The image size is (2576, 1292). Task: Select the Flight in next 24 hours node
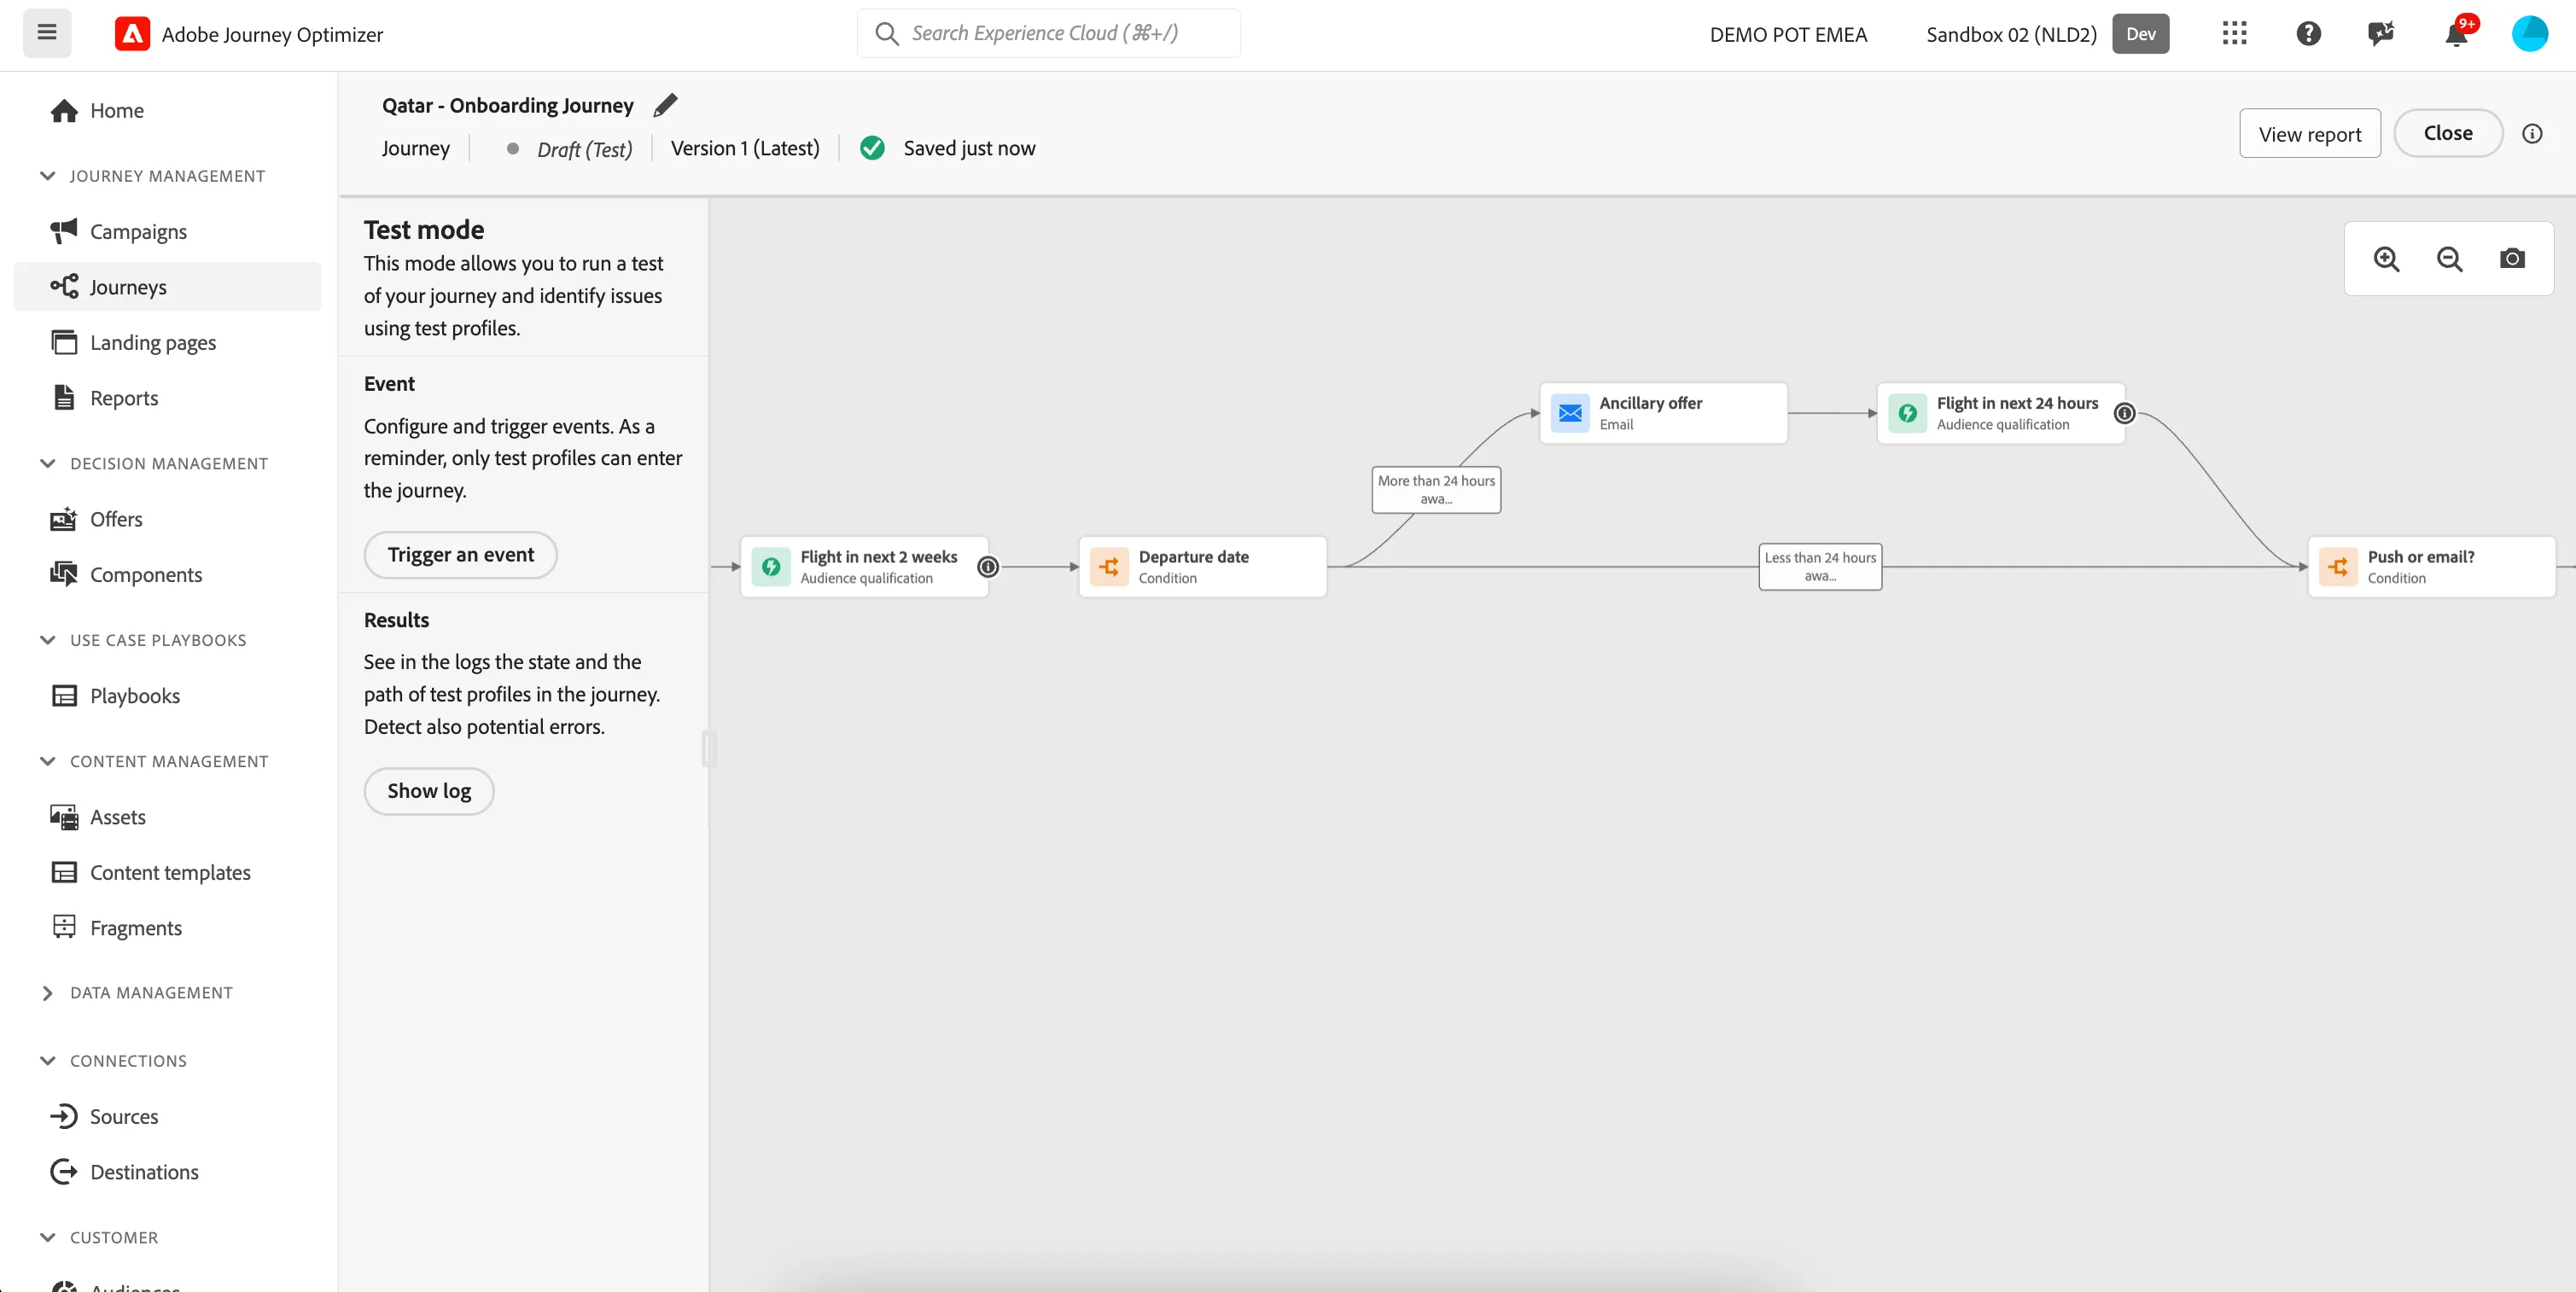[2000, 413]
